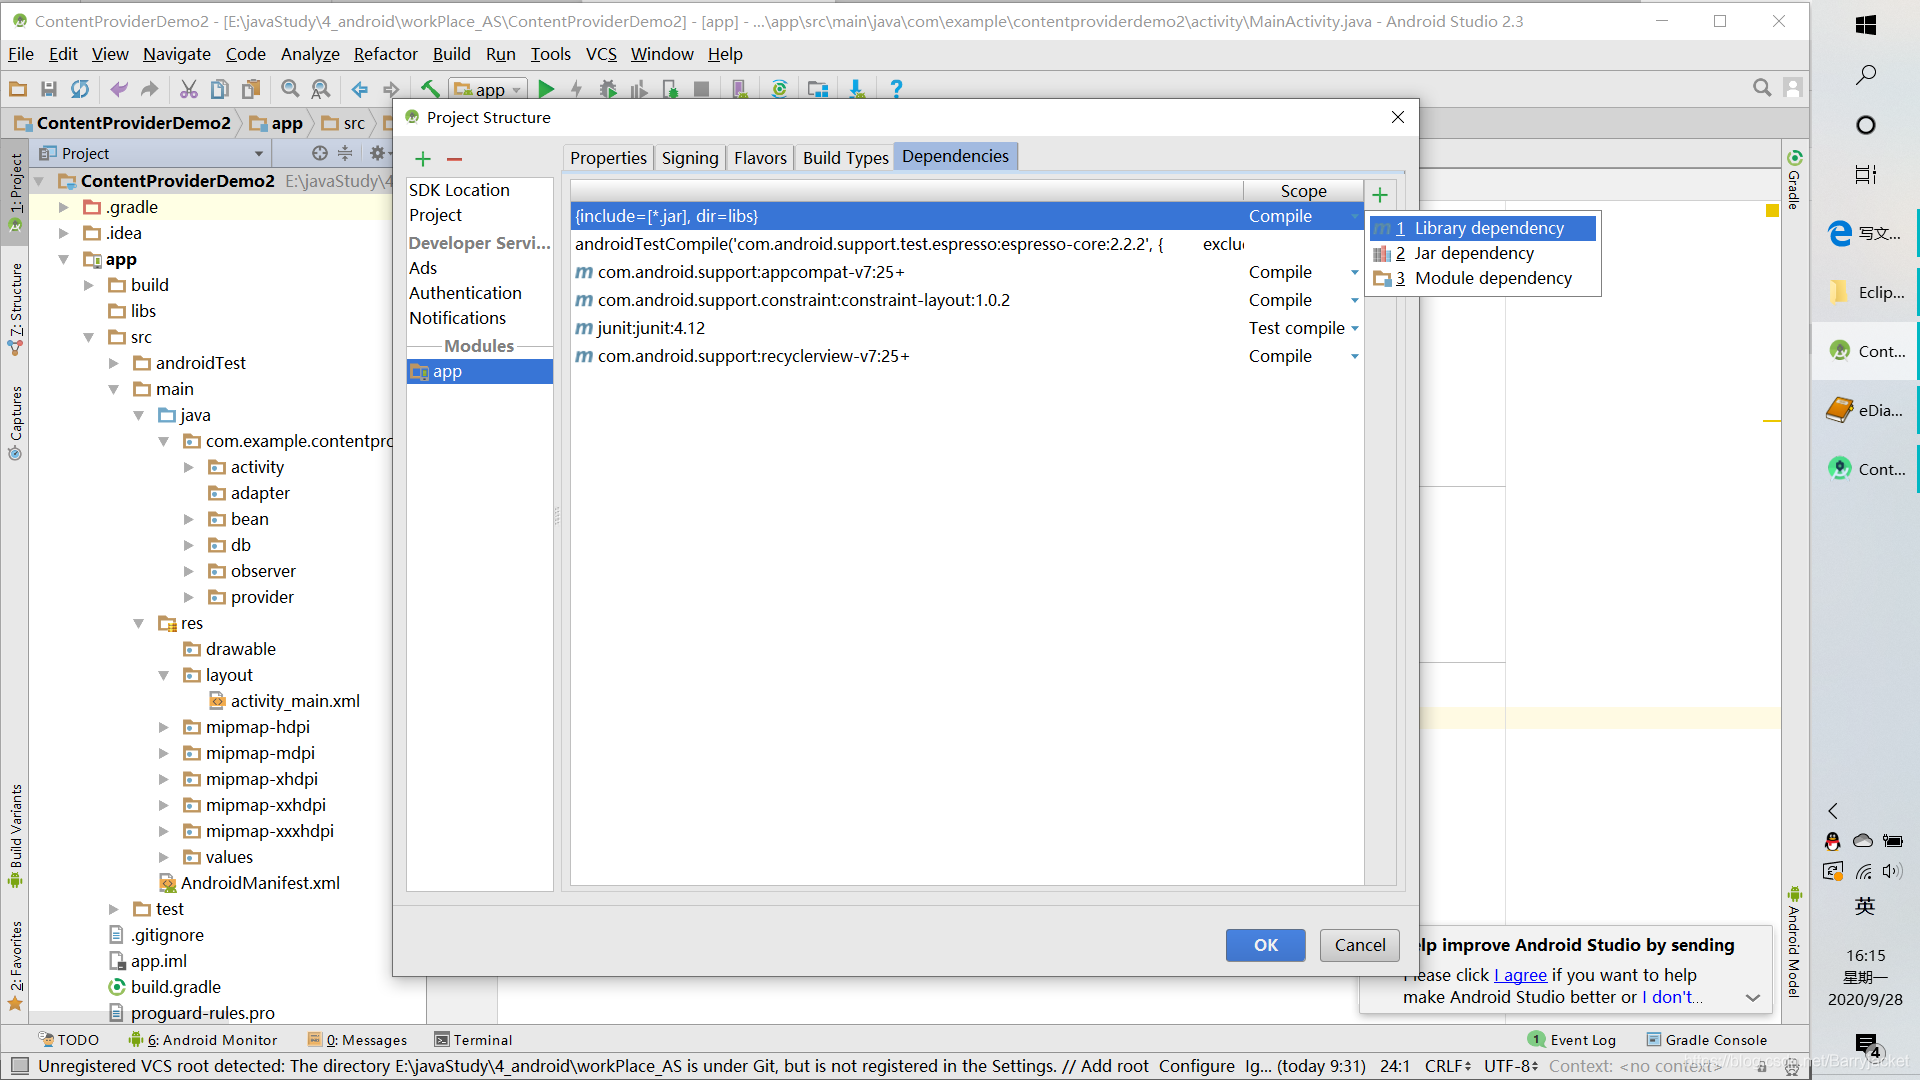Open Android Monitor tool window
The image size is (1920, 1080).
coord(204,1040)
